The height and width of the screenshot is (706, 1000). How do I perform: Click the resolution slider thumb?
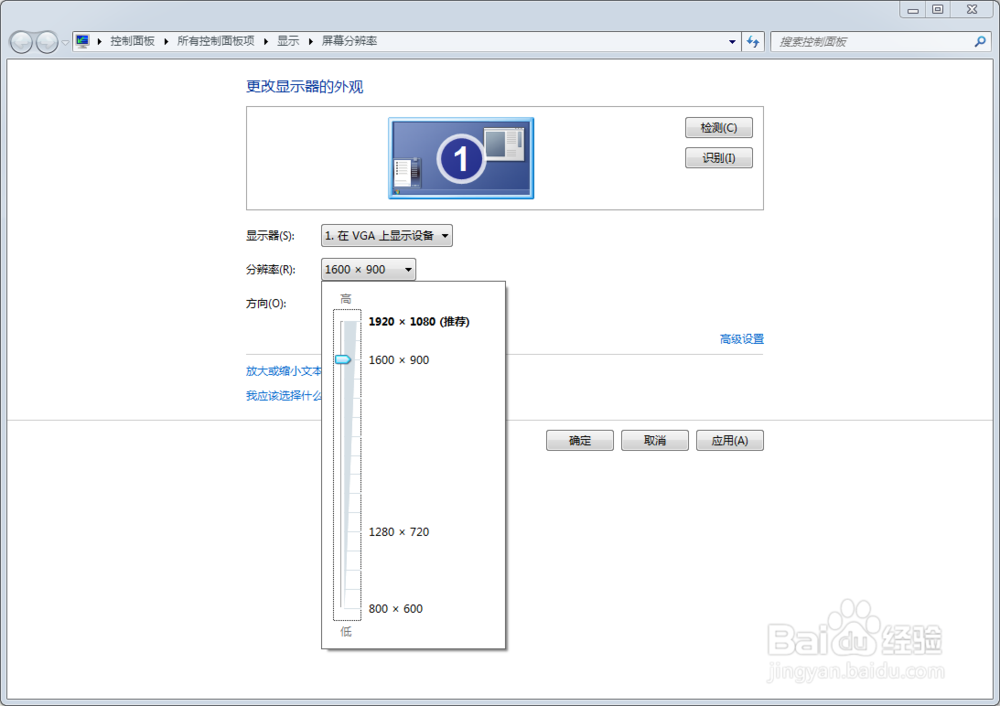343,360
